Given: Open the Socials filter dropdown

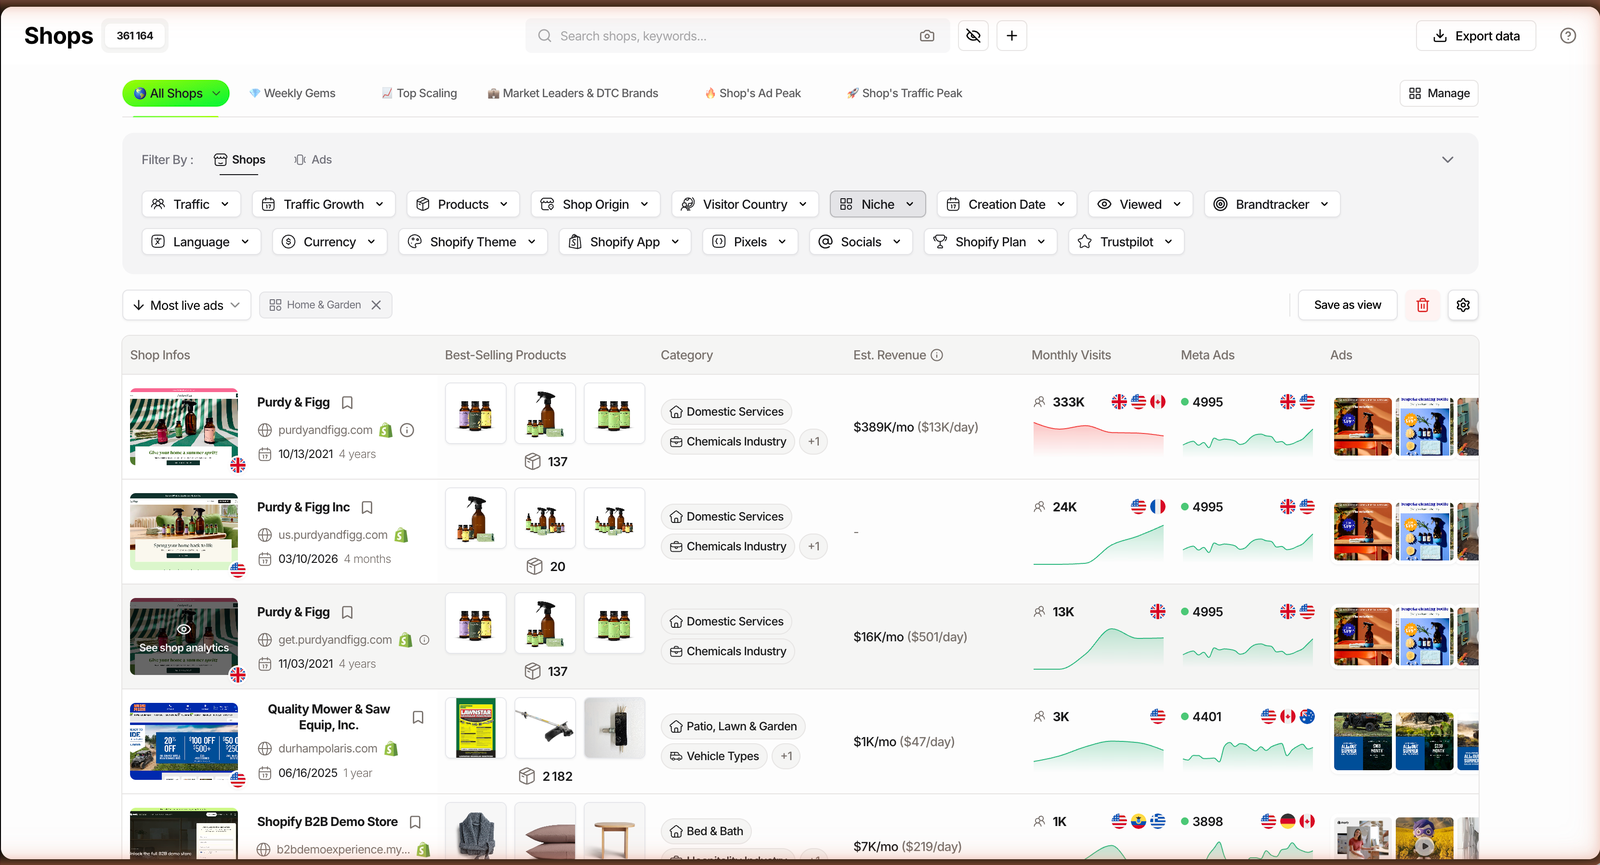Looking at the screenshot, I should pyautogui.click(x=861, y=242).
